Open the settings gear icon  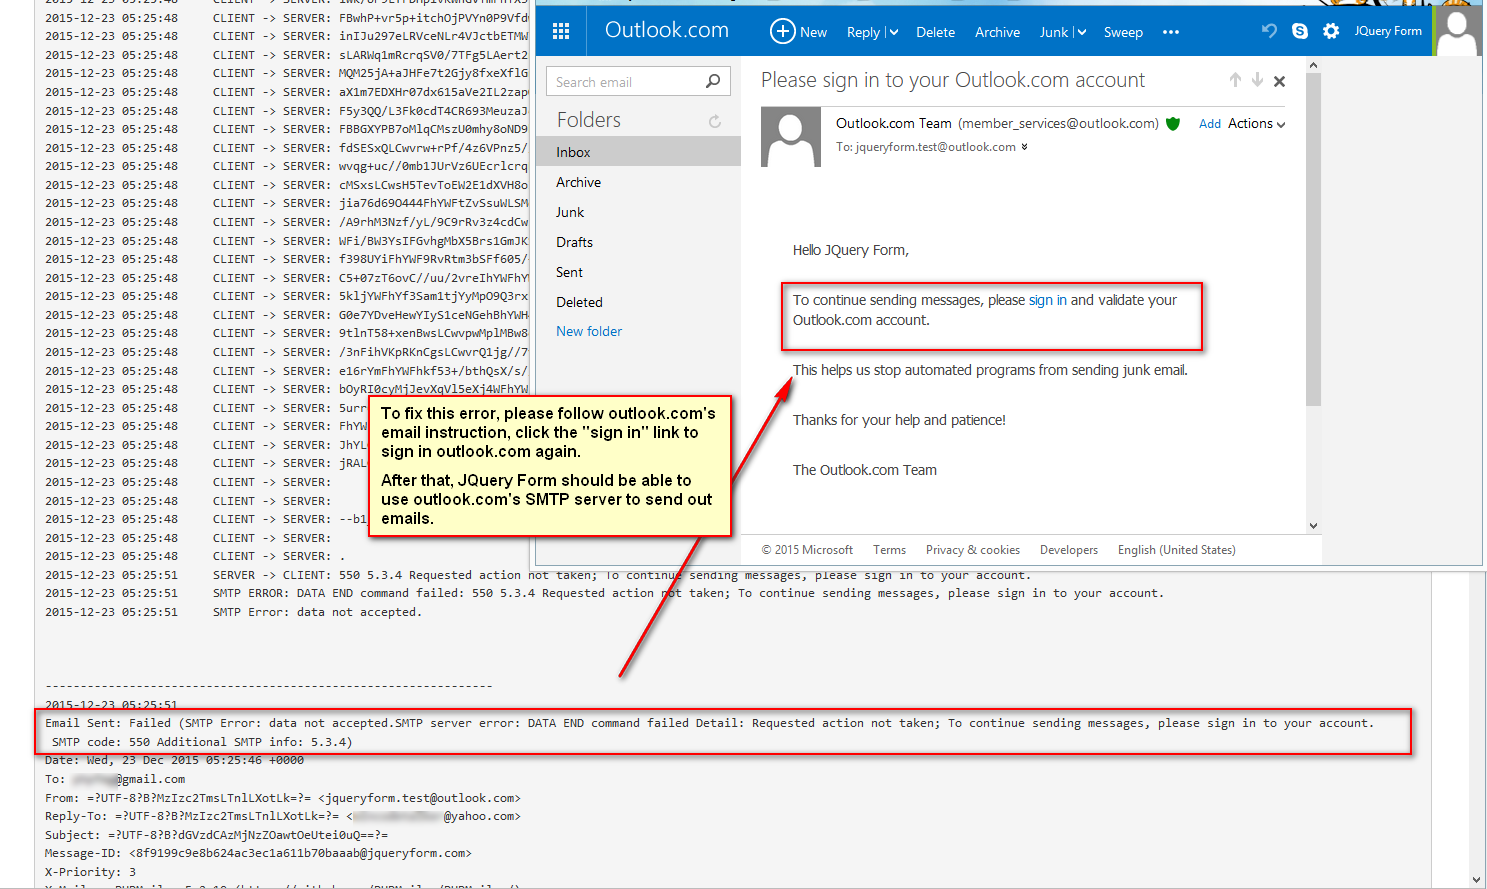(x=1331, y=31)
